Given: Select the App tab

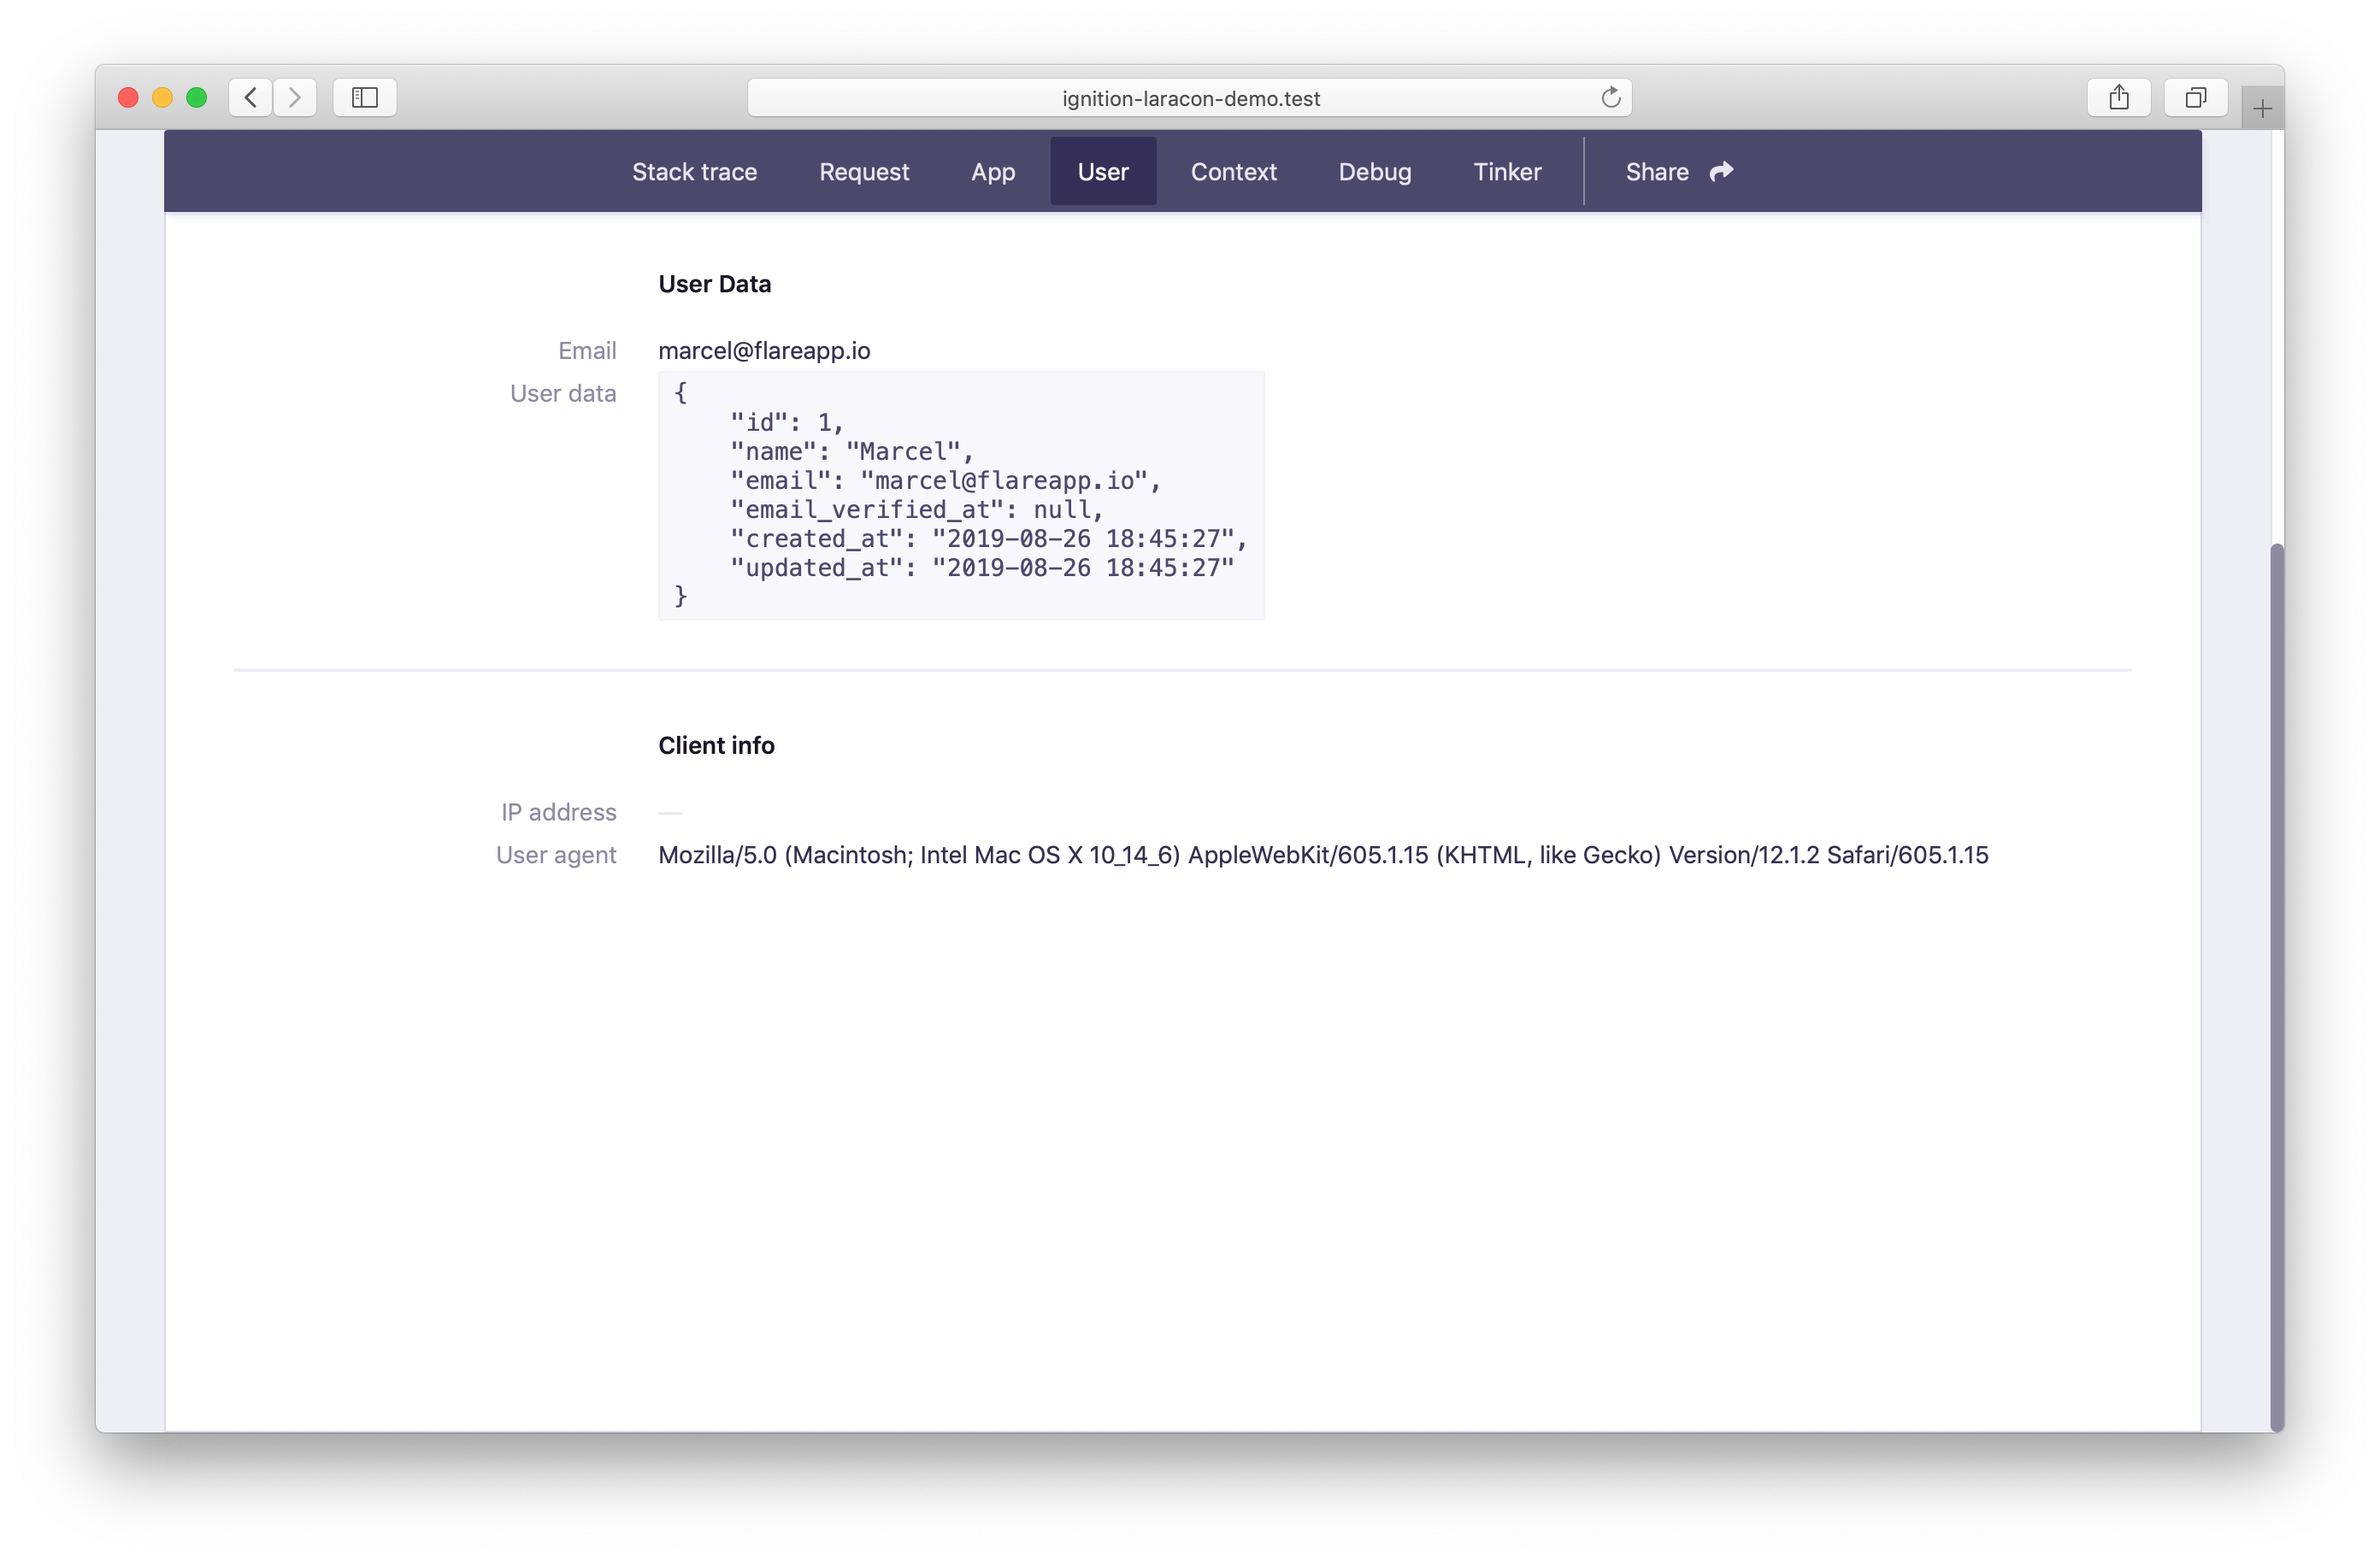Looking at the screenshot, I should coord(993,172).
